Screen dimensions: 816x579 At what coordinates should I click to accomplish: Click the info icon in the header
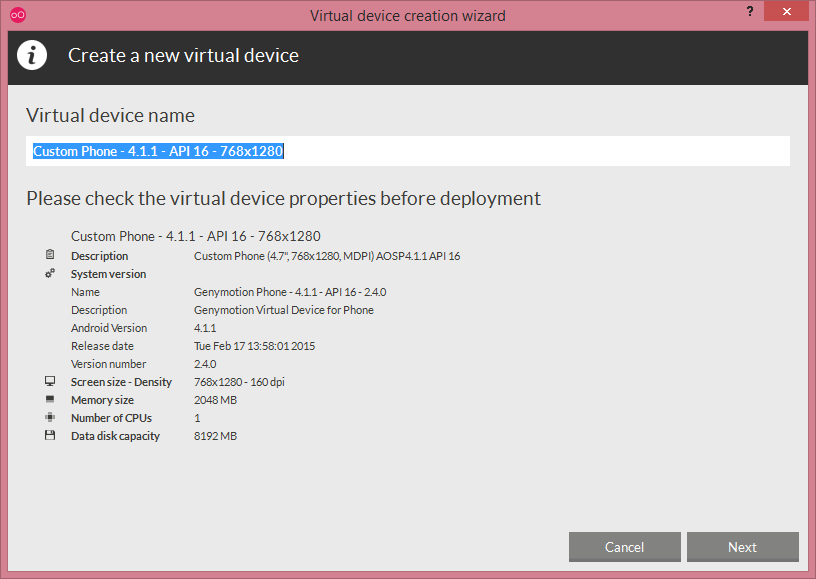click(x=32, y=55)
